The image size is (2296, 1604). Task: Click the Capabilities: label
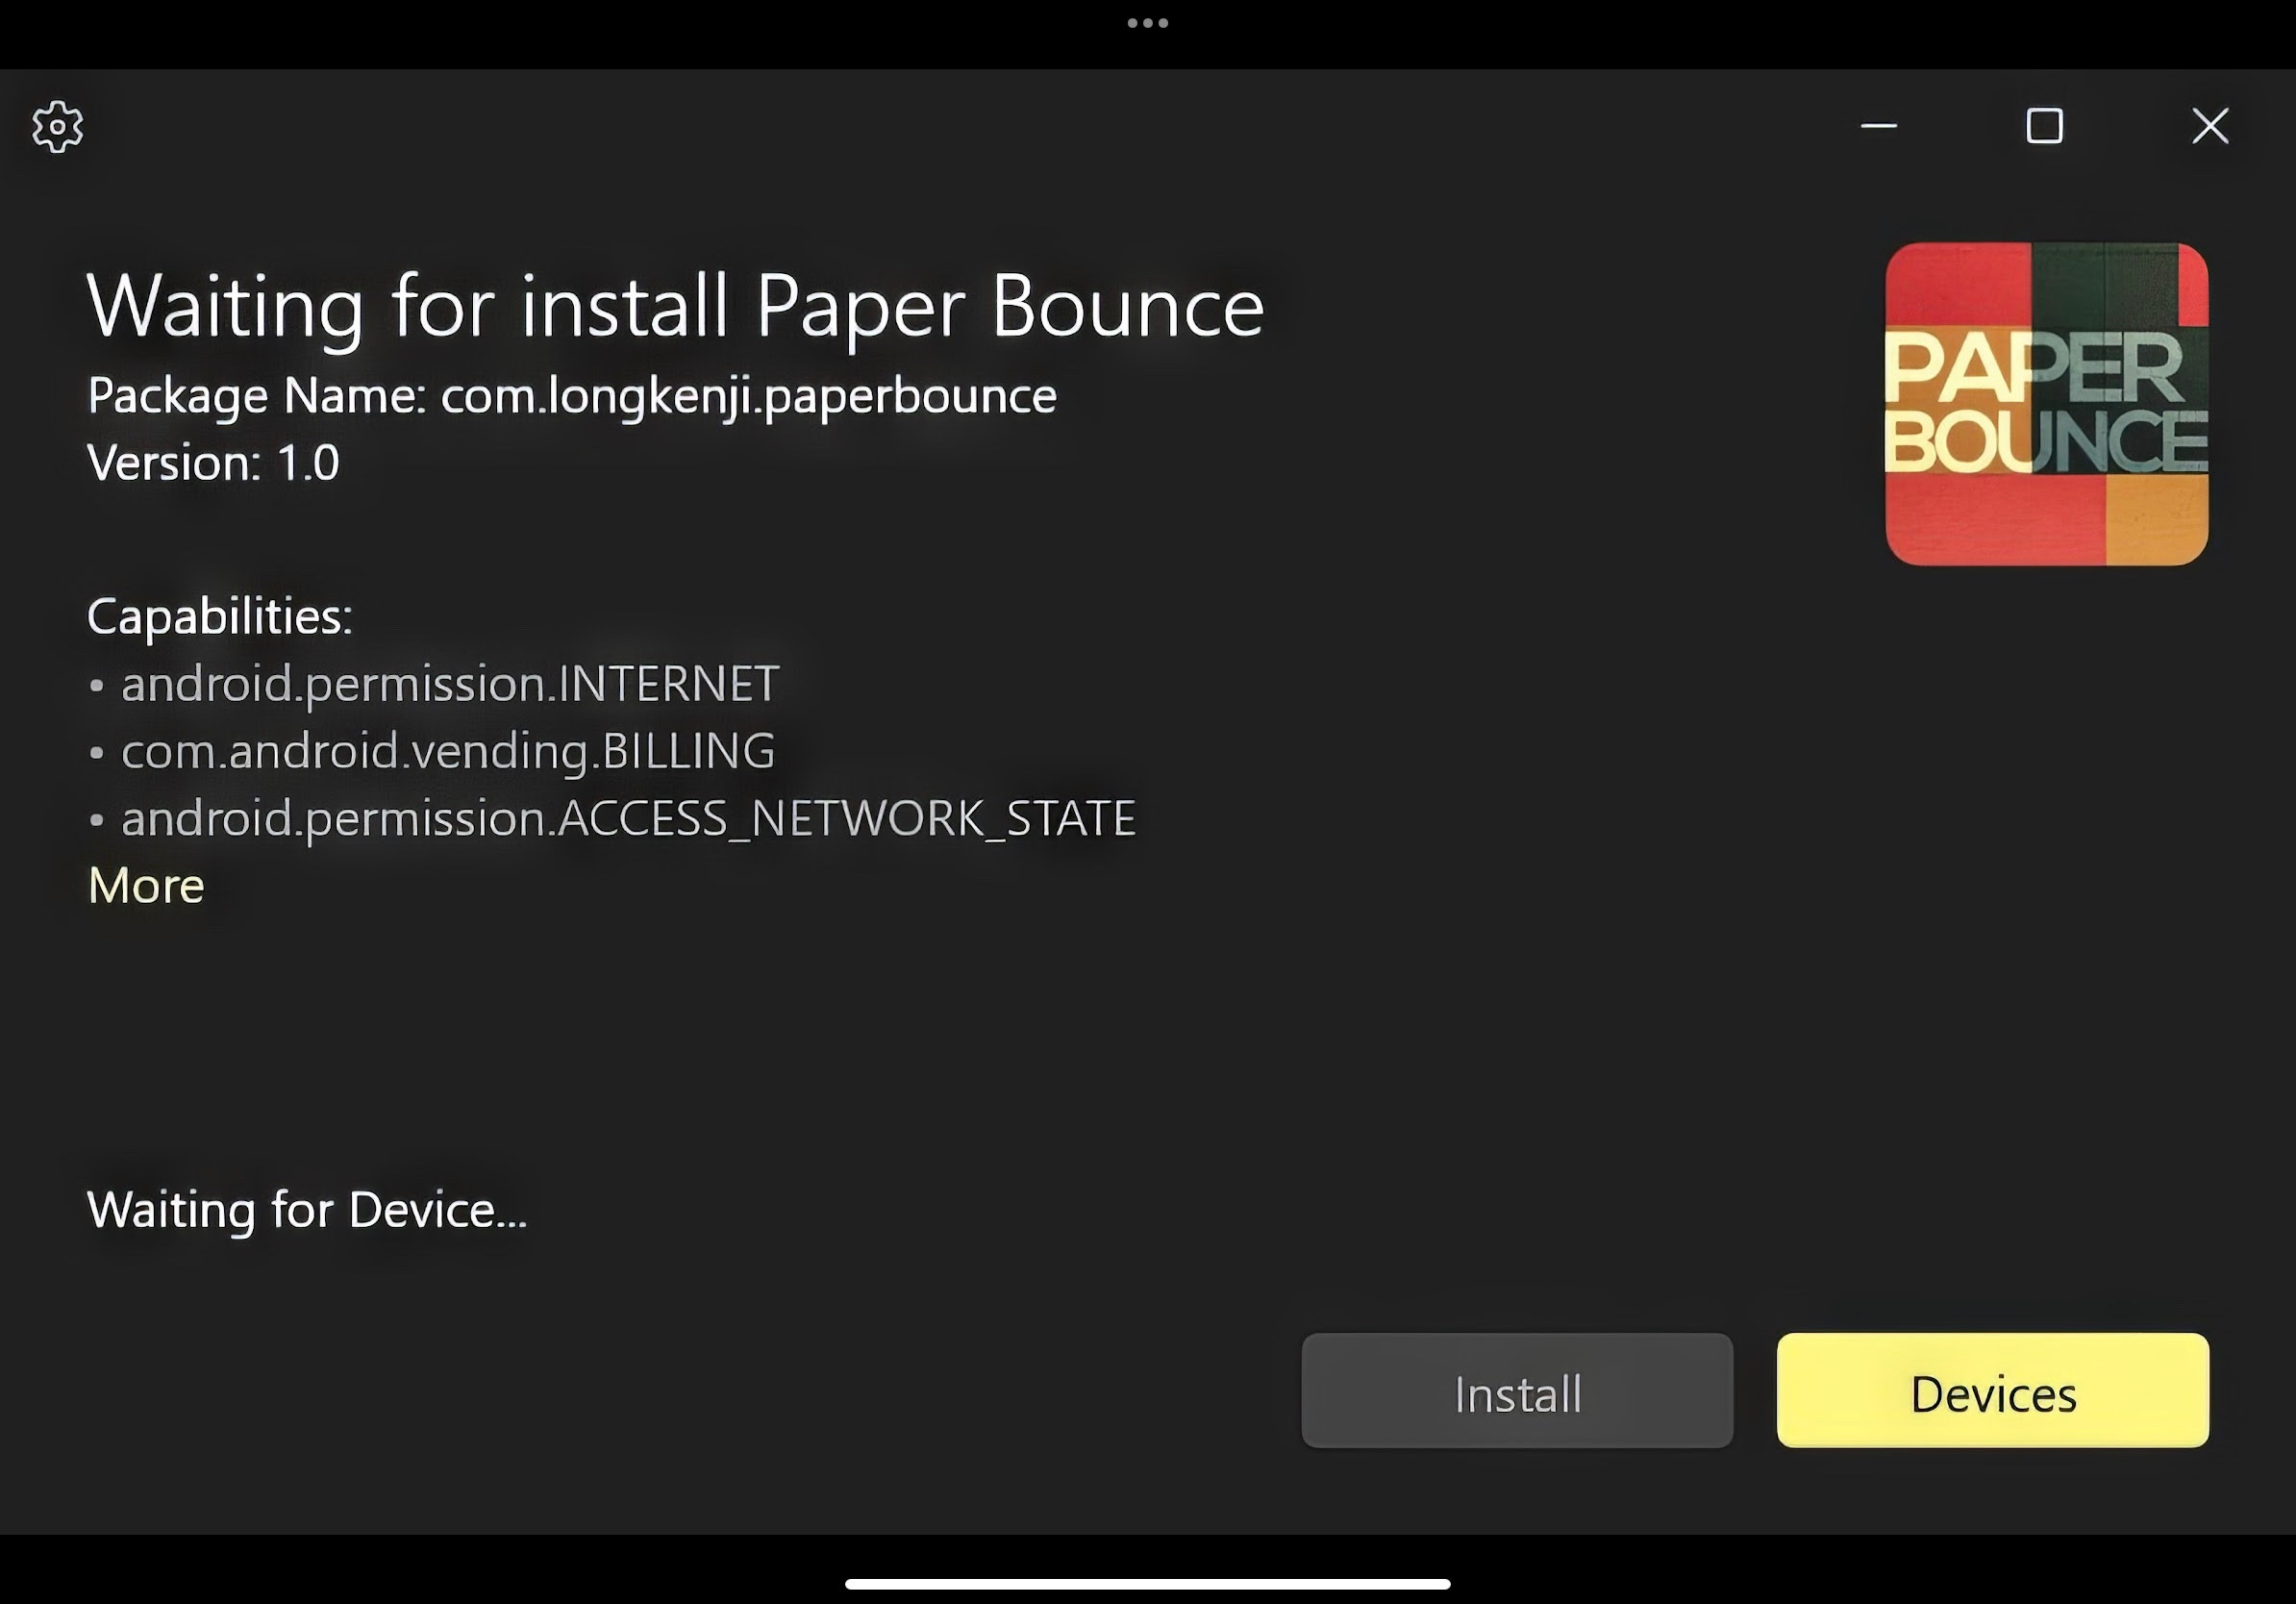point(220,617)
